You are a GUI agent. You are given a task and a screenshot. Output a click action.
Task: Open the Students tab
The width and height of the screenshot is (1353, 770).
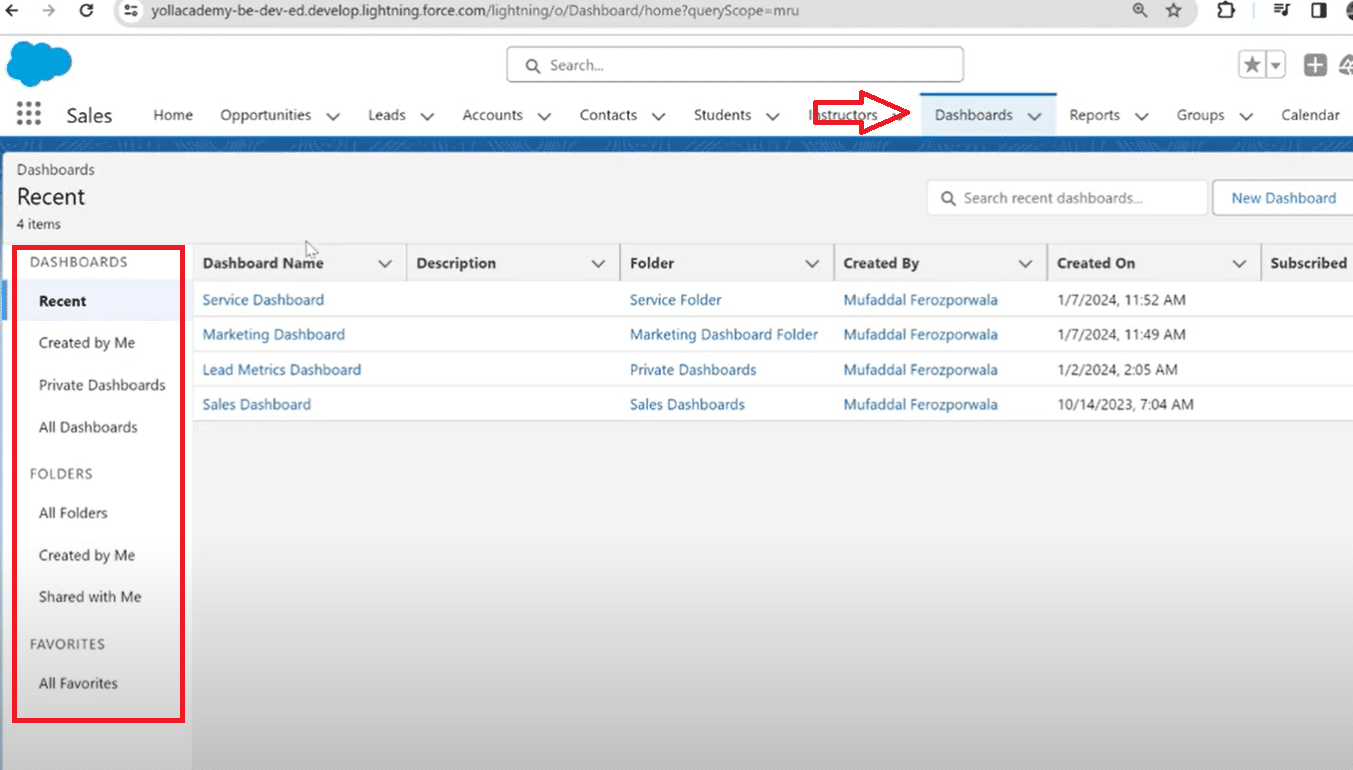pyautogui.click(x=722, y=115)
